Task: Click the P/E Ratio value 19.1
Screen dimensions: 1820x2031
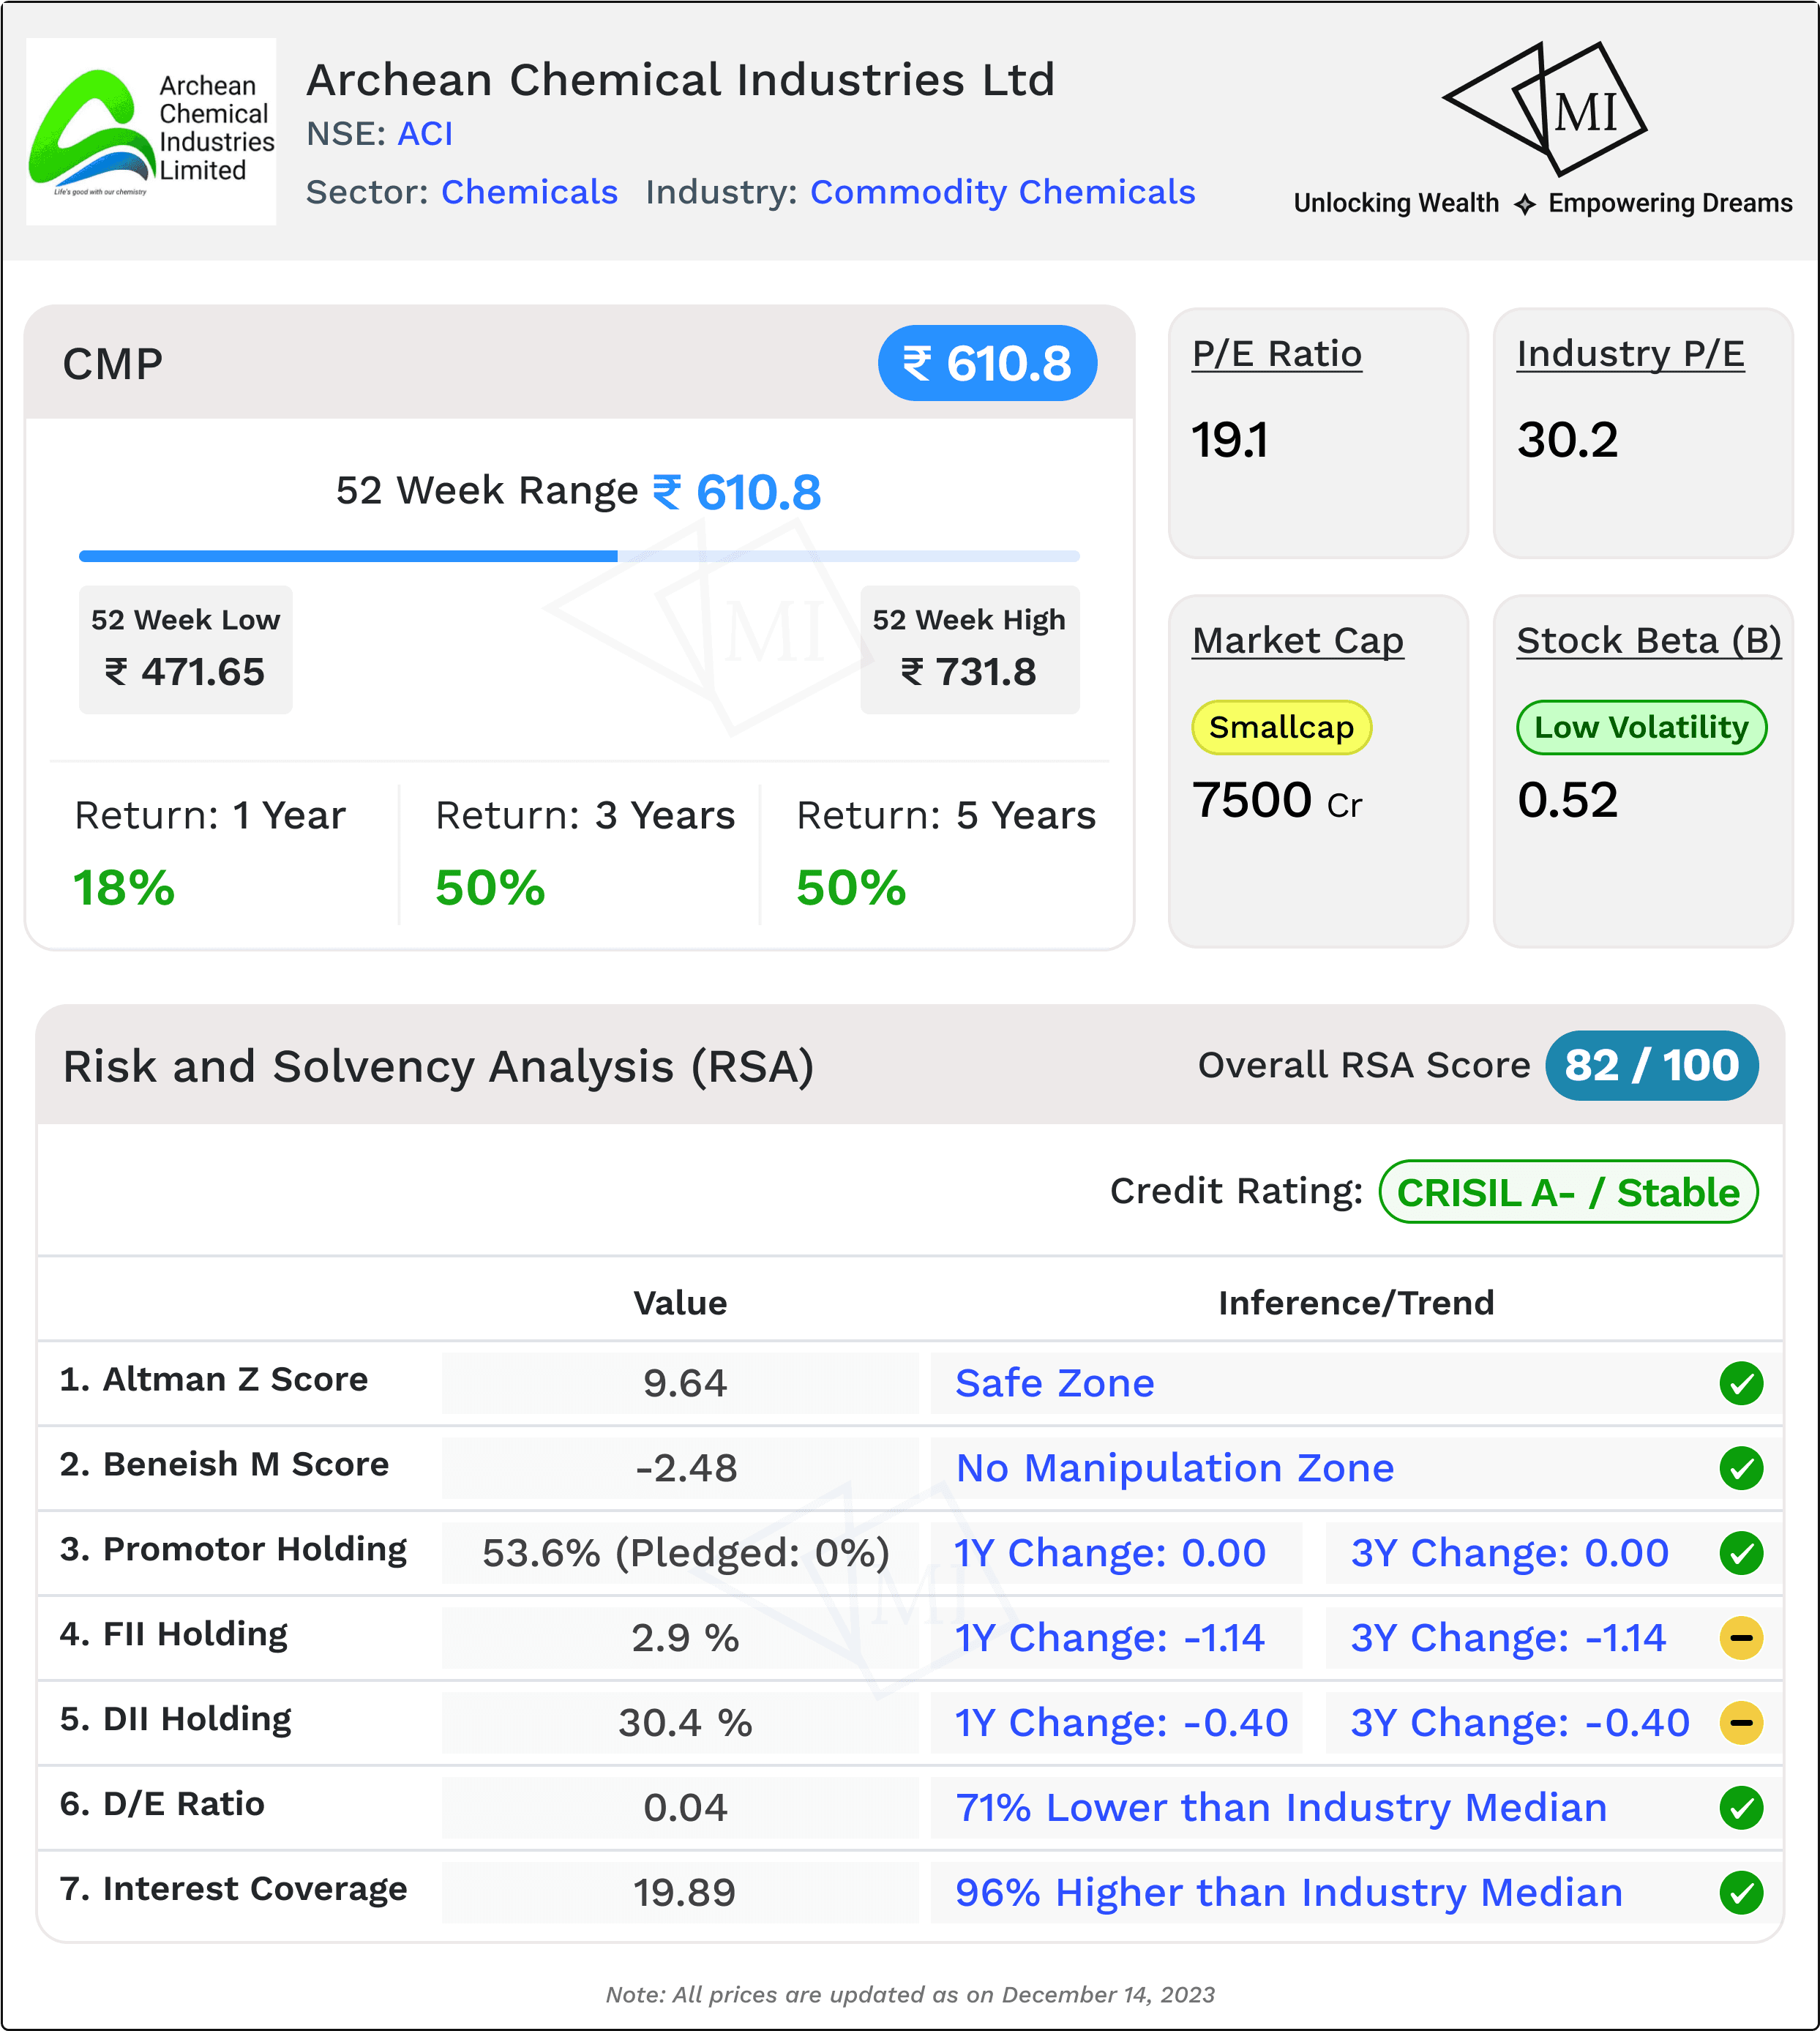Action: pyautogui.click(x=1230, y=440)
